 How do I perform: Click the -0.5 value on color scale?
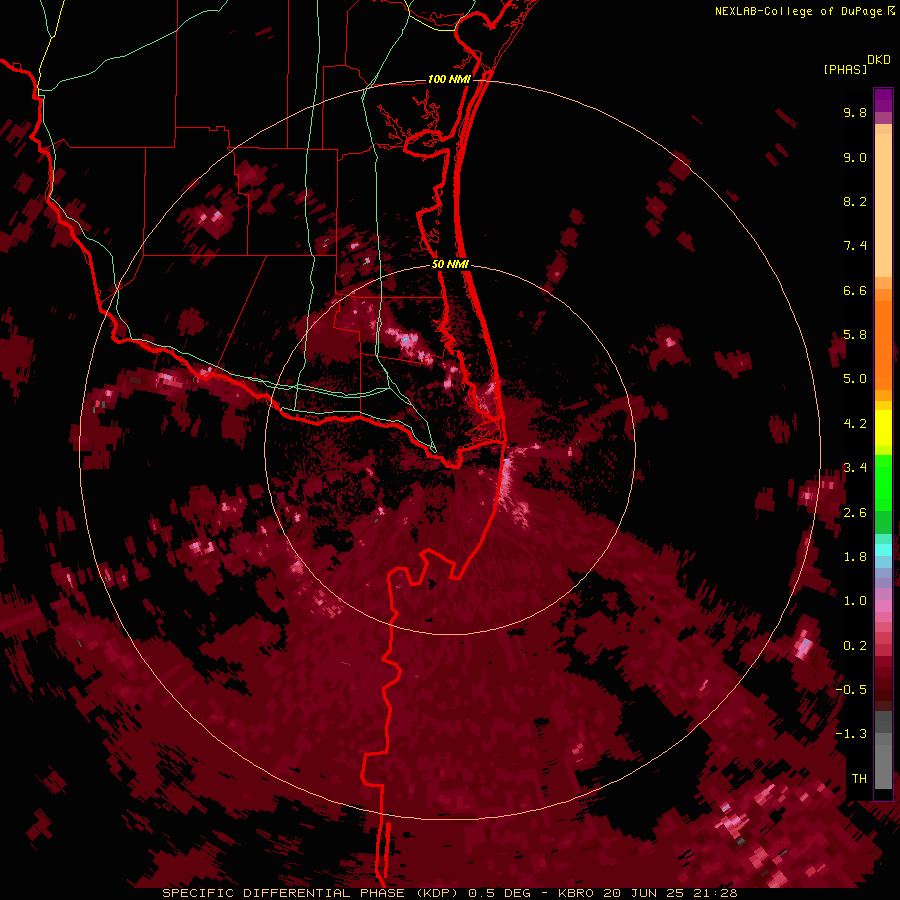coord(851,690)
